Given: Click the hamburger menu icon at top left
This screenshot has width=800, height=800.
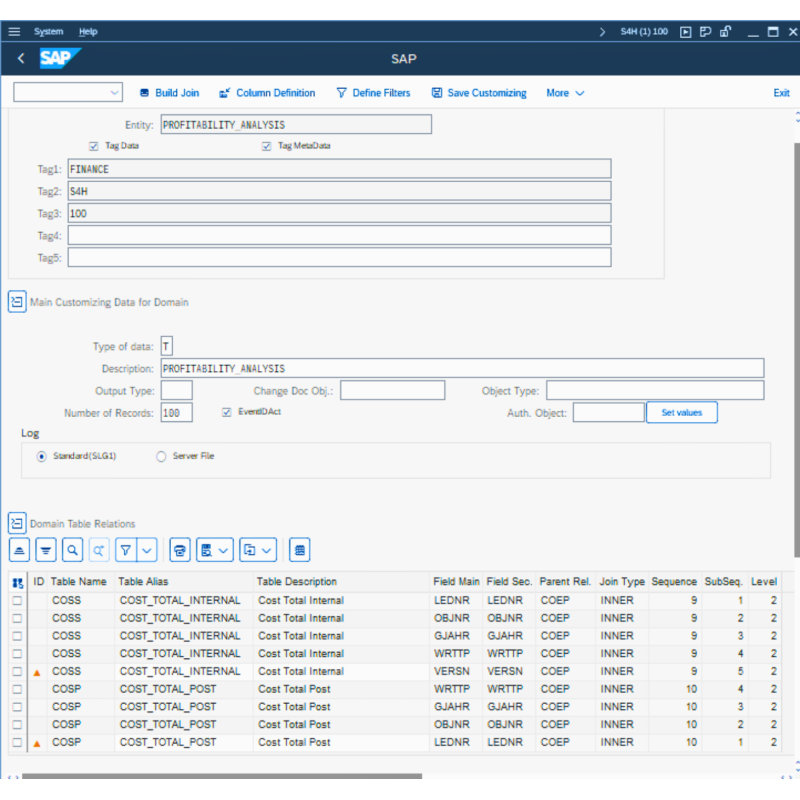Looking at the screenshot, I should pos(14,32).
